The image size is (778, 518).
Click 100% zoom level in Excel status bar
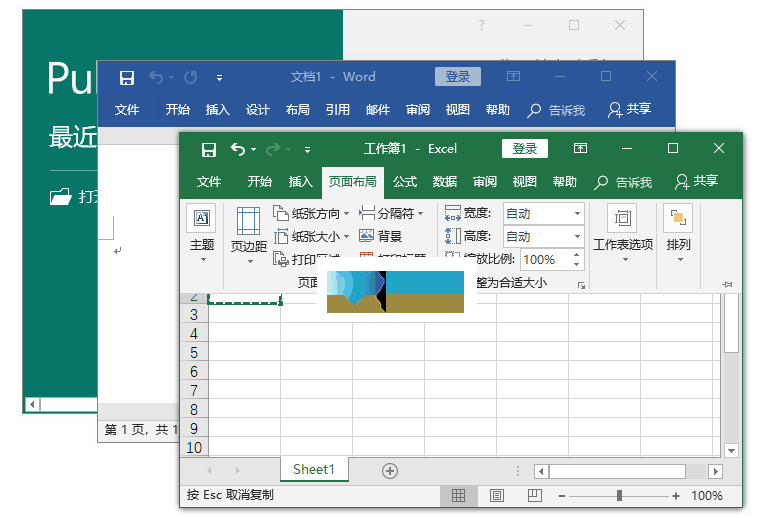[707, 495]
